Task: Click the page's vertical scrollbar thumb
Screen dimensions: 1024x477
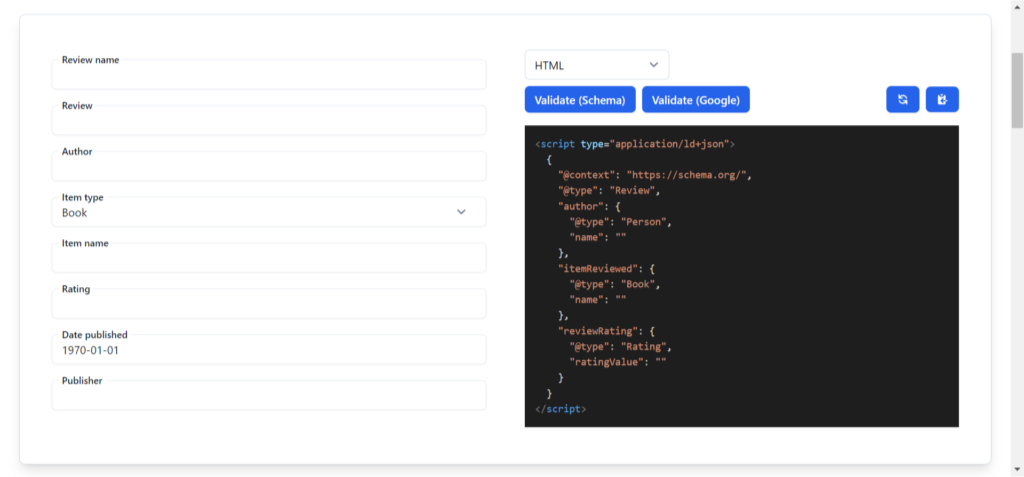Action: click(x=1017, y=90)
